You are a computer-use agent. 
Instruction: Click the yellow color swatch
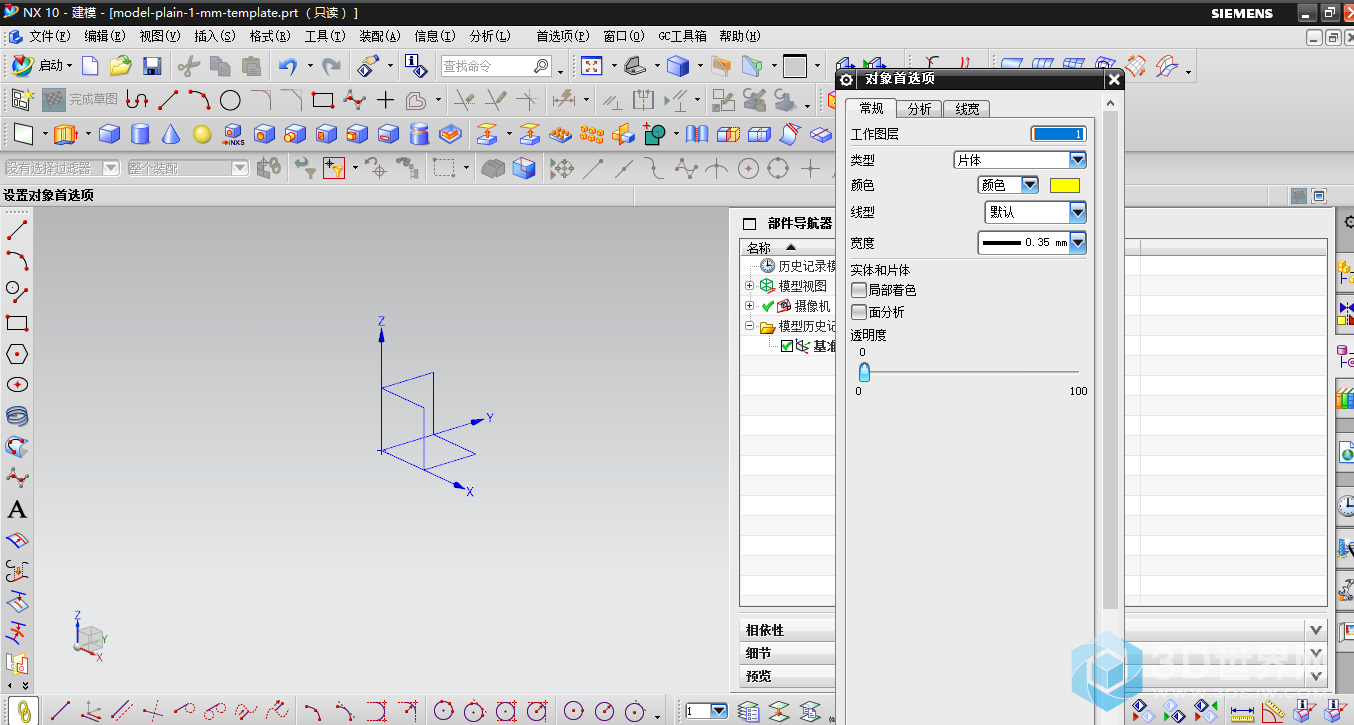tap(1065, 185)
